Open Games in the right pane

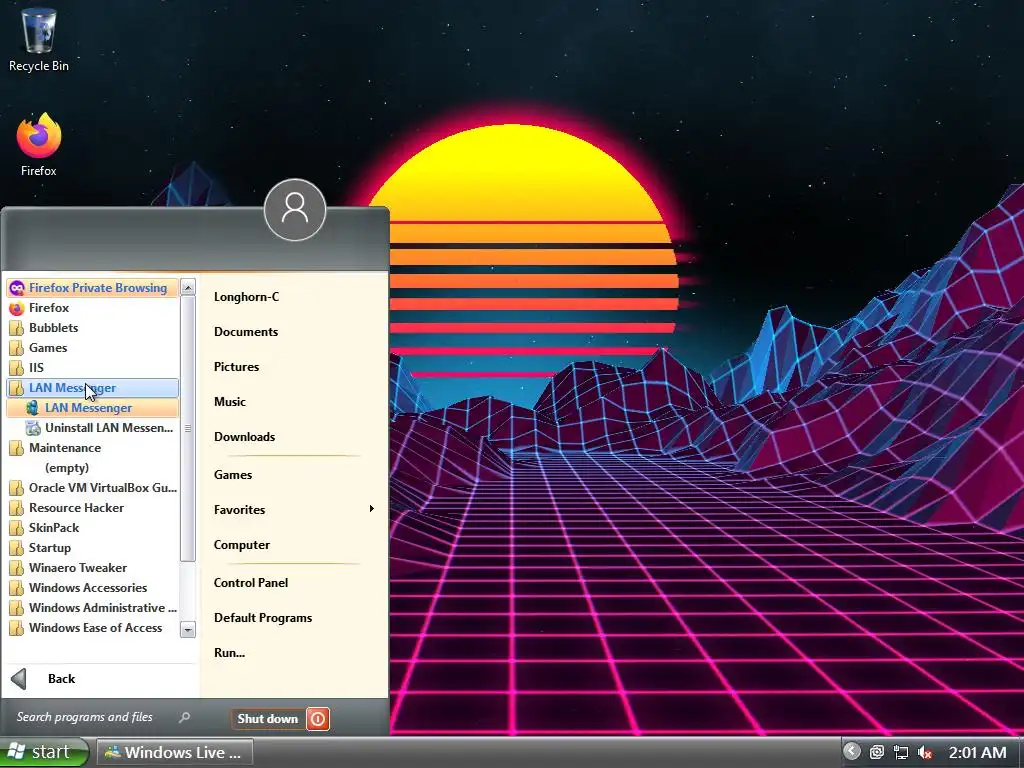(x=233, y=475)
